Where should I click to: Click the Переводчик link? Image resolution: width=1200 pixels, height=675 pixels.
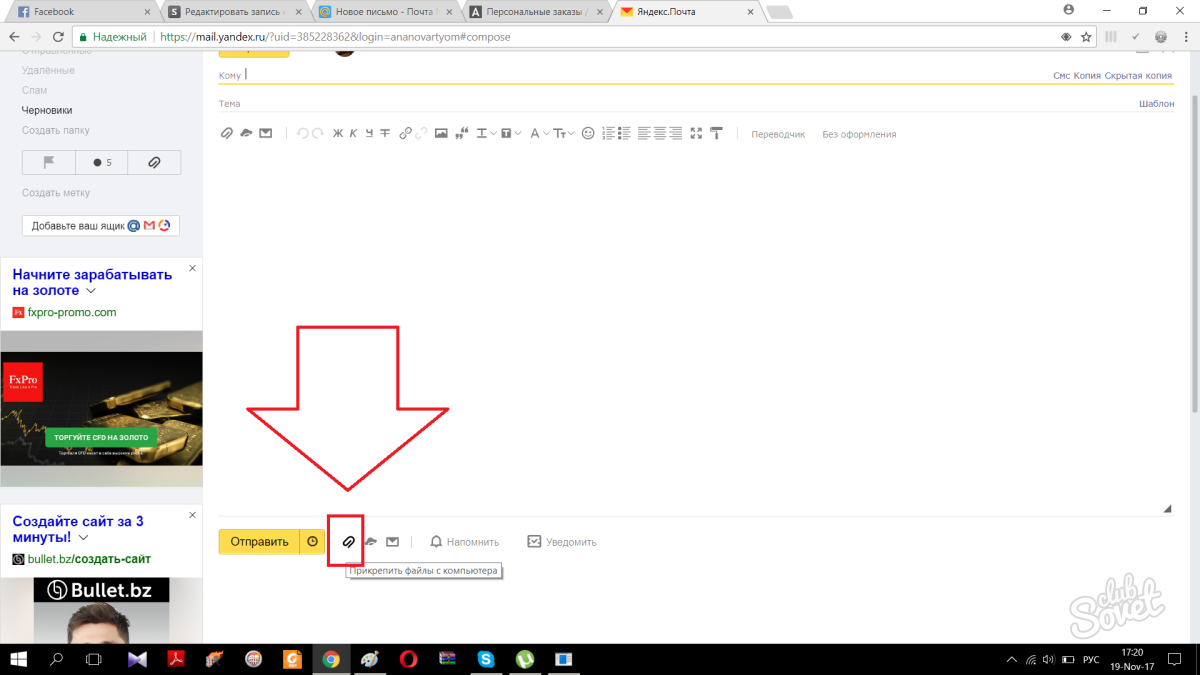pyautogui.click(x=777, y=134)
